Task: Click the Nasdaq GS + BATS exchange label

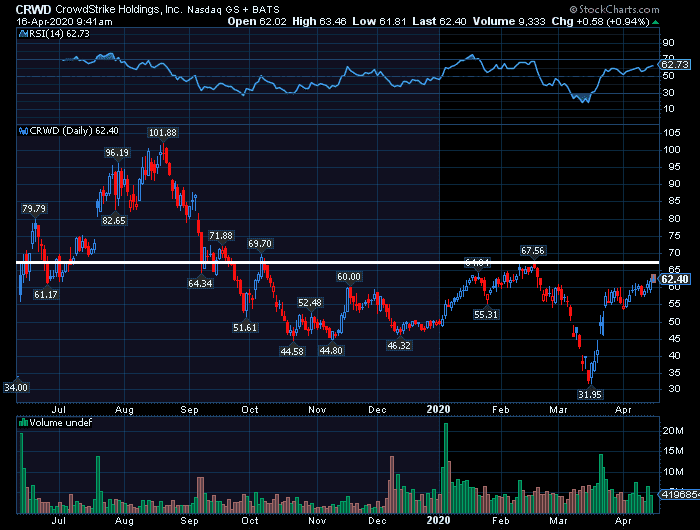Action: 233,9
